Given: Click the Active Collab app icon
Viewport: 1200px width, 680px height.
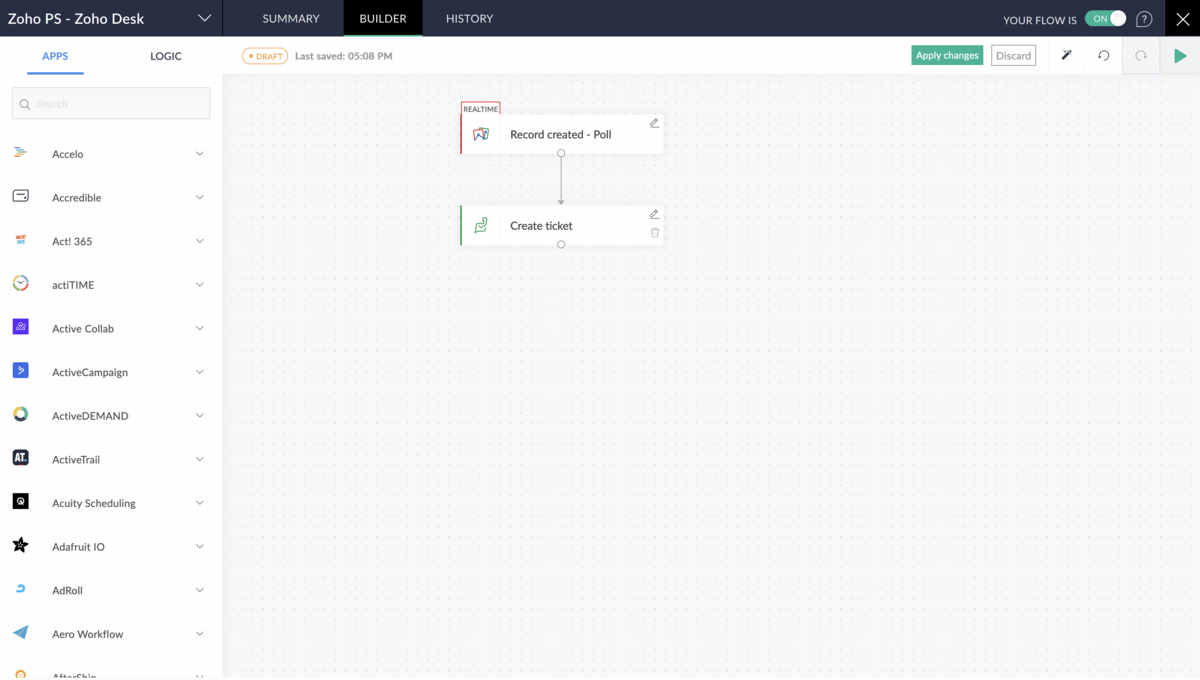Looking at the screenshot, I should tap(20, 327).
